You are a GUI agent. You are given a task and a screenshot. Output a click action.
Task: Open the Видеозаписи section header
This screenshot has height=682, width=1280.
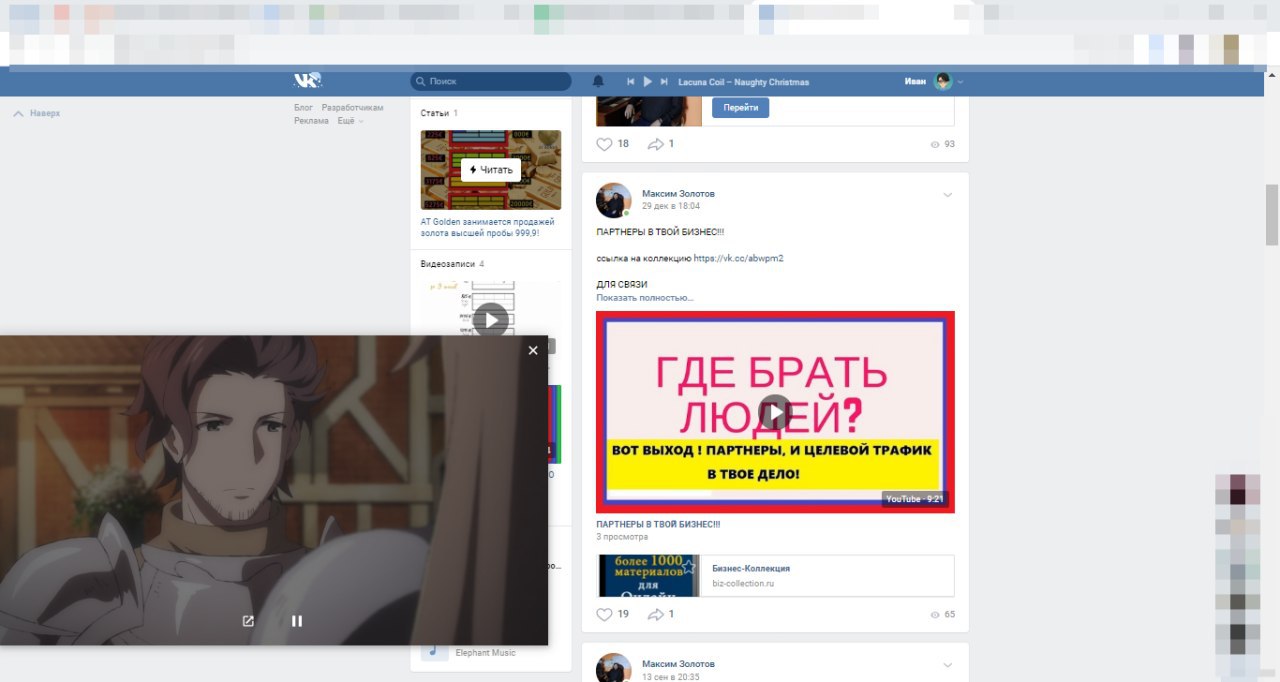click(452, 264)
